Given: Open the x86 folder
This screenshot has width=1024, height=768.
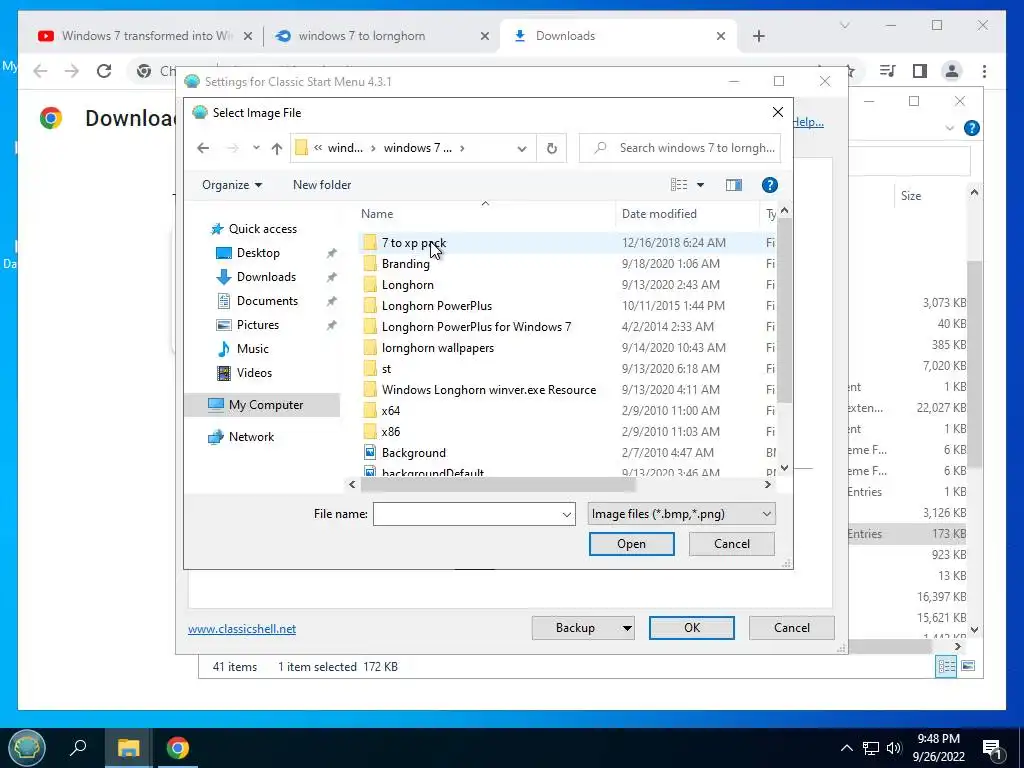Looking at the screenshot, I should pos(391,432).
